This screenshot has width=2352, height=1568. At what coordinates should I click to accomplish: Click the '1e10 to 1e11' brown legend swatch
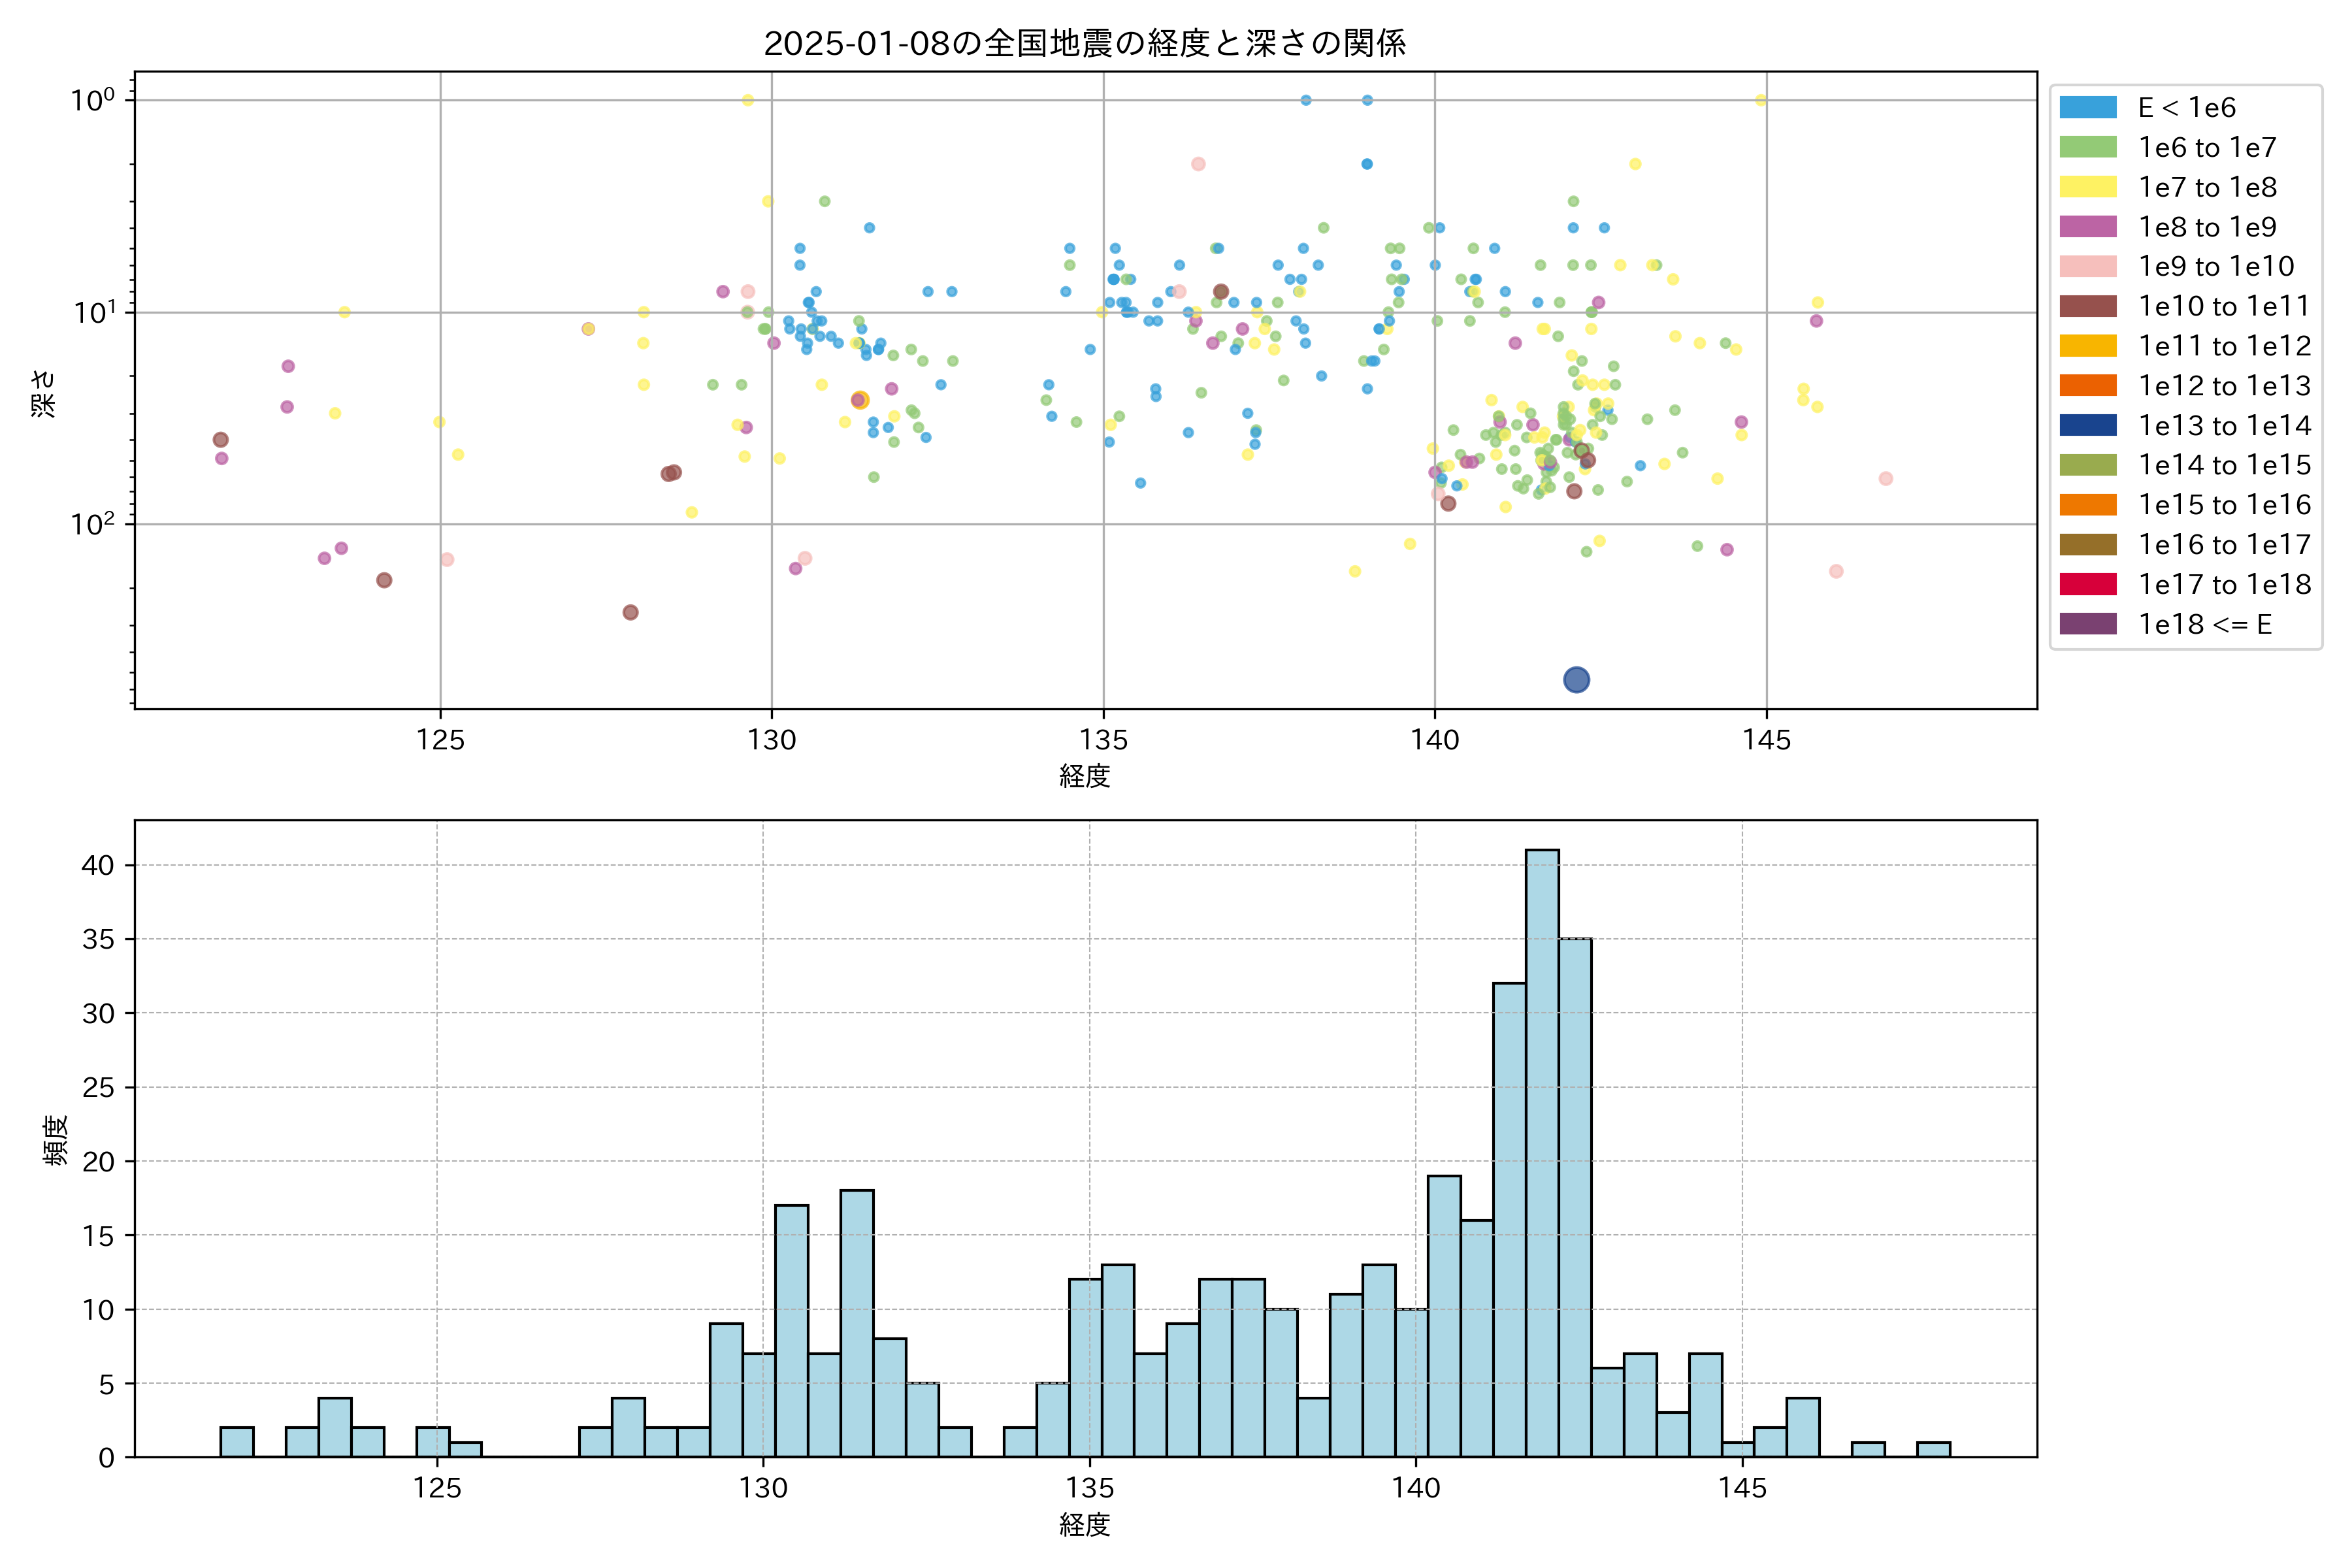click(2087, 306)
